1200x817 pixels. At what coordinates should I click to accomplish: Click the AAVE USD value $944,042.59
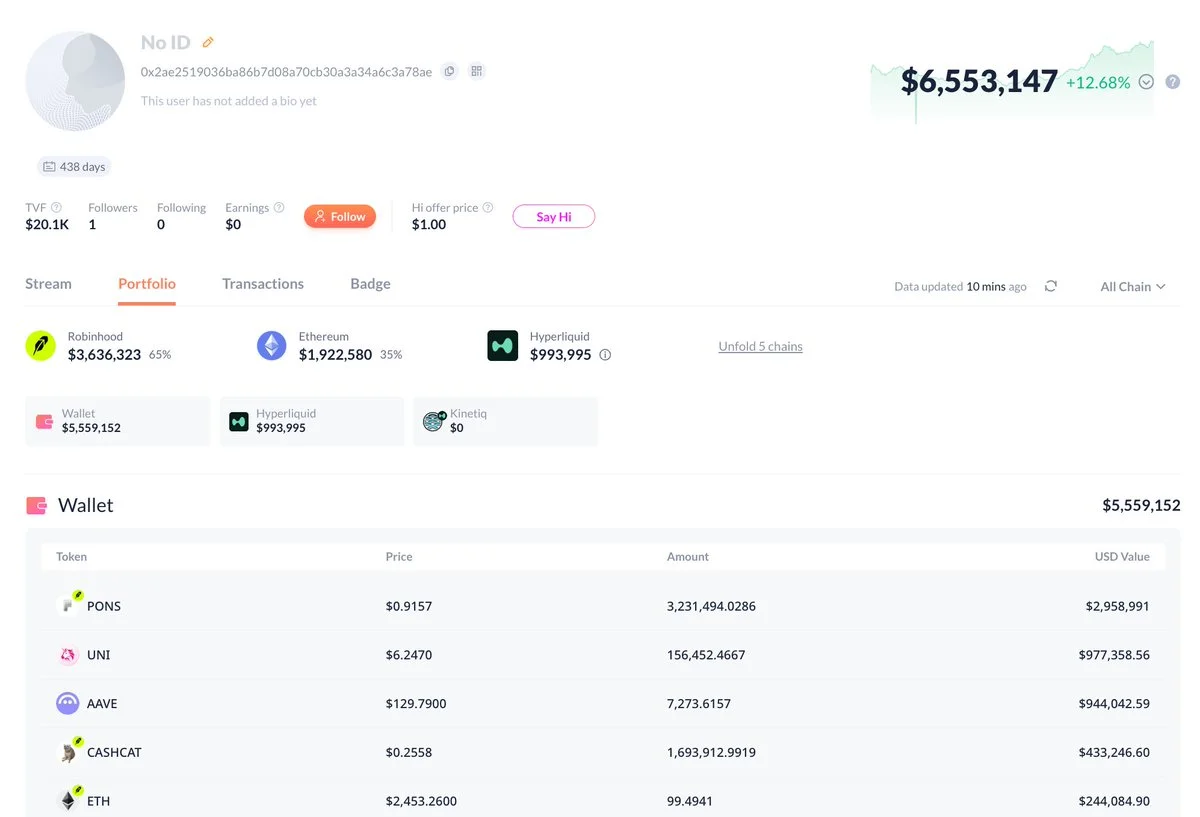coord(1114,704)
